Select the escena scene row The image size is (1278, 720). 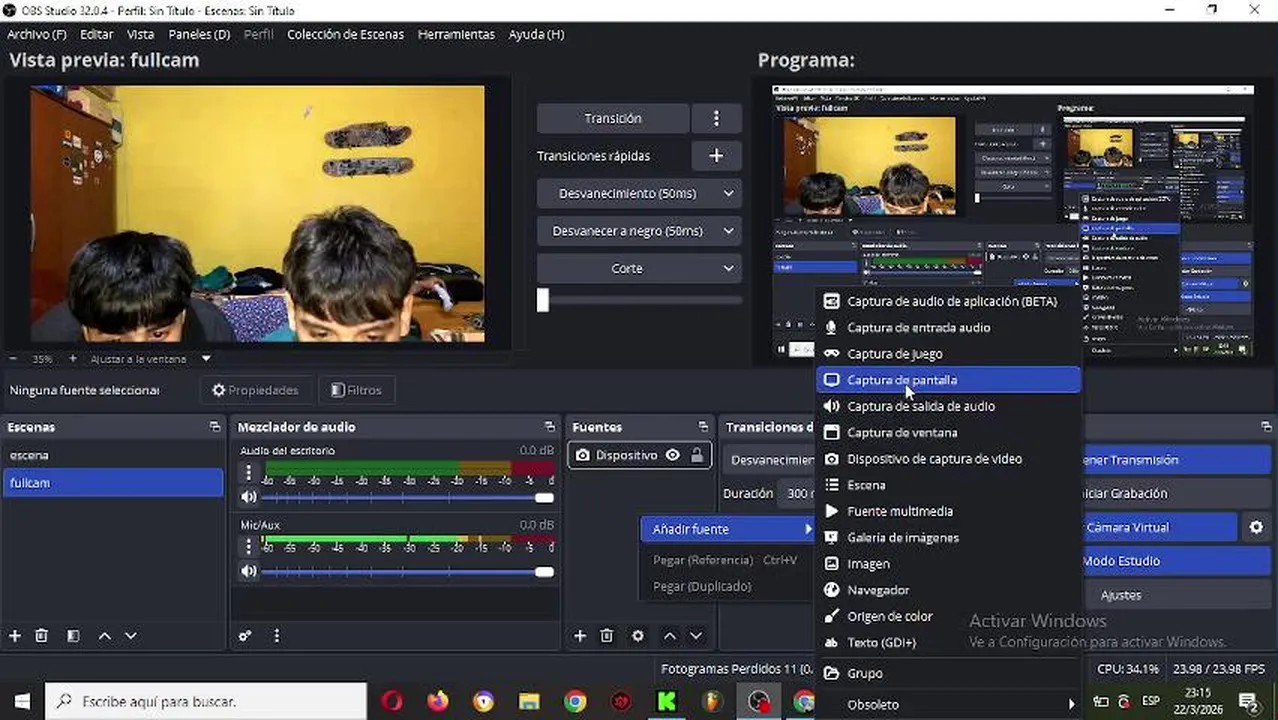pyautogui.click(x=113, y=455)
